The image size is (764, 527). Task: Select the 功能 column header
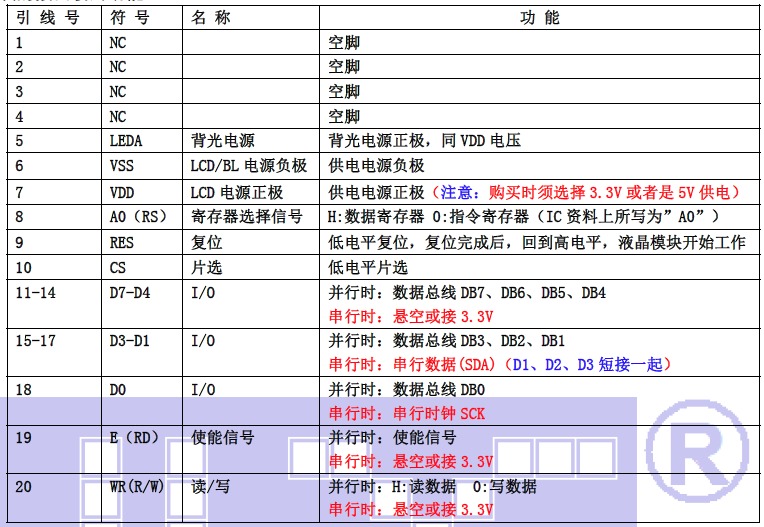540,19
